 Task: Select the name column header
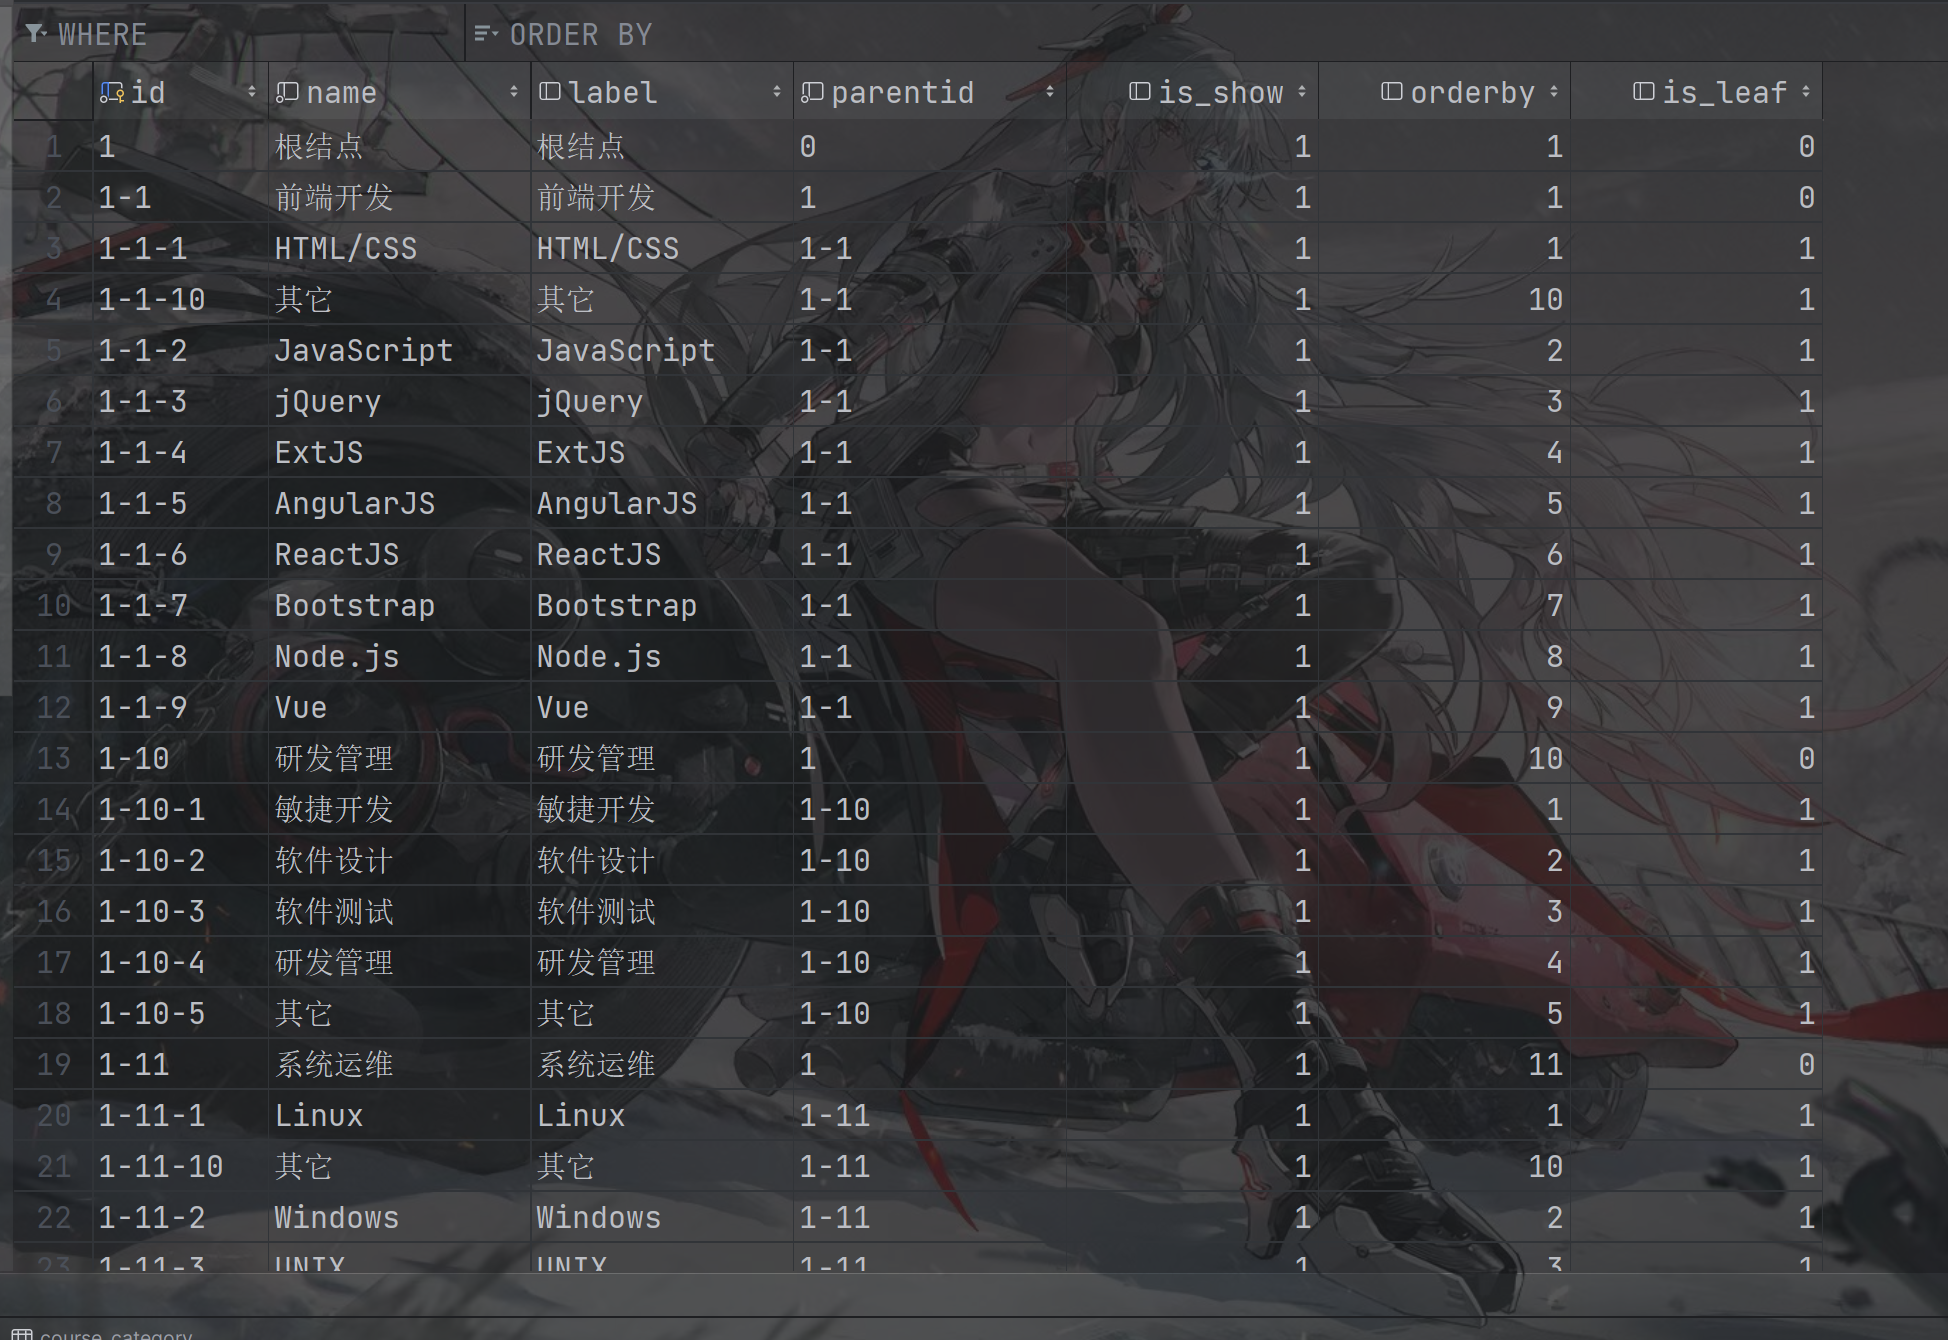tap(399, 92)
